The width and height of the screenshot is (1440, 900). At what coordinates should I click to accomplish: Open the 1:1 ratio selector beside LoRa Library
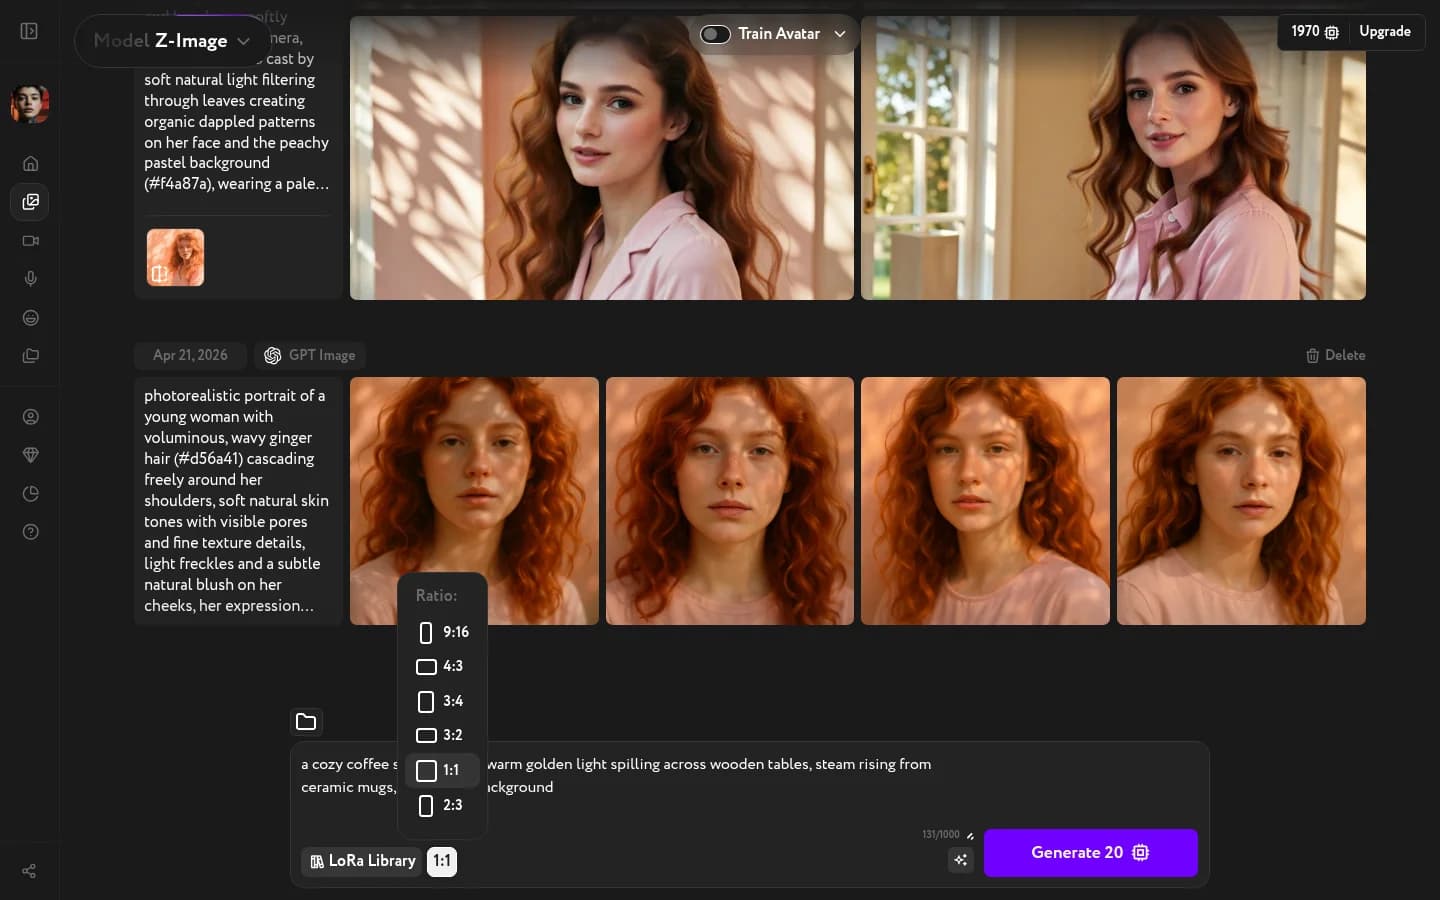442,861
